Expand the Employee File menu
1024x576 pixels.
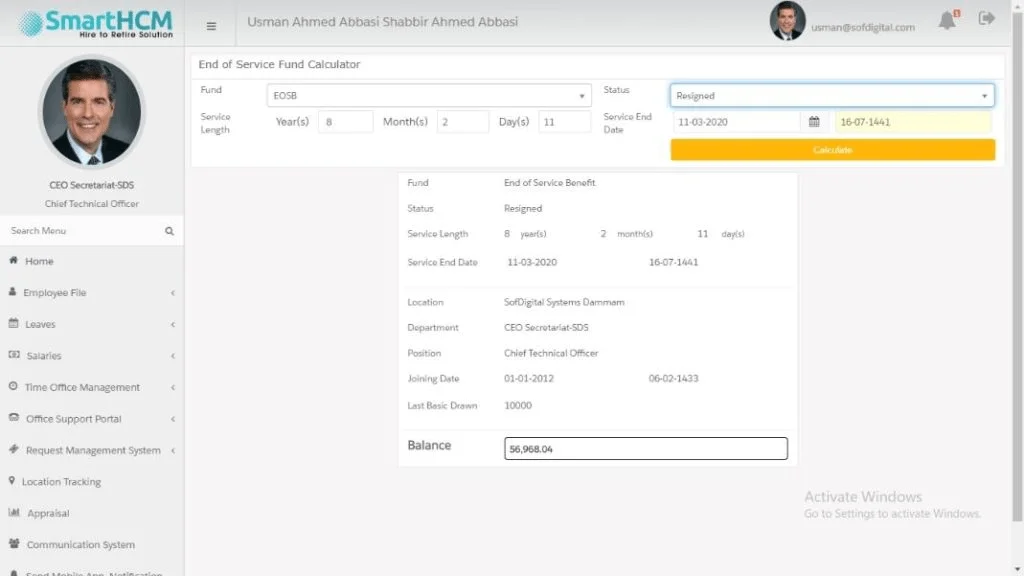click(x=91, y=293)
